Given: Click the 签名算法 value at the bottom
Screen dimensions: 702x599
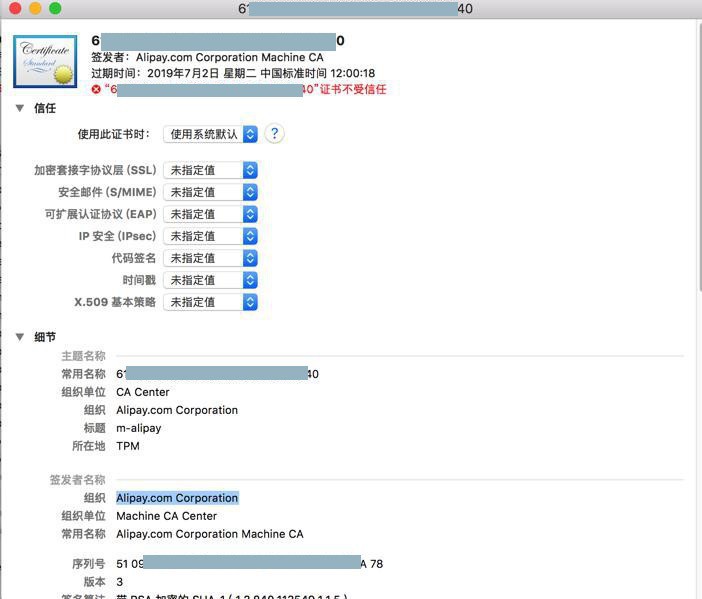Looking at the screenshot, I should (x=232, y=596).
